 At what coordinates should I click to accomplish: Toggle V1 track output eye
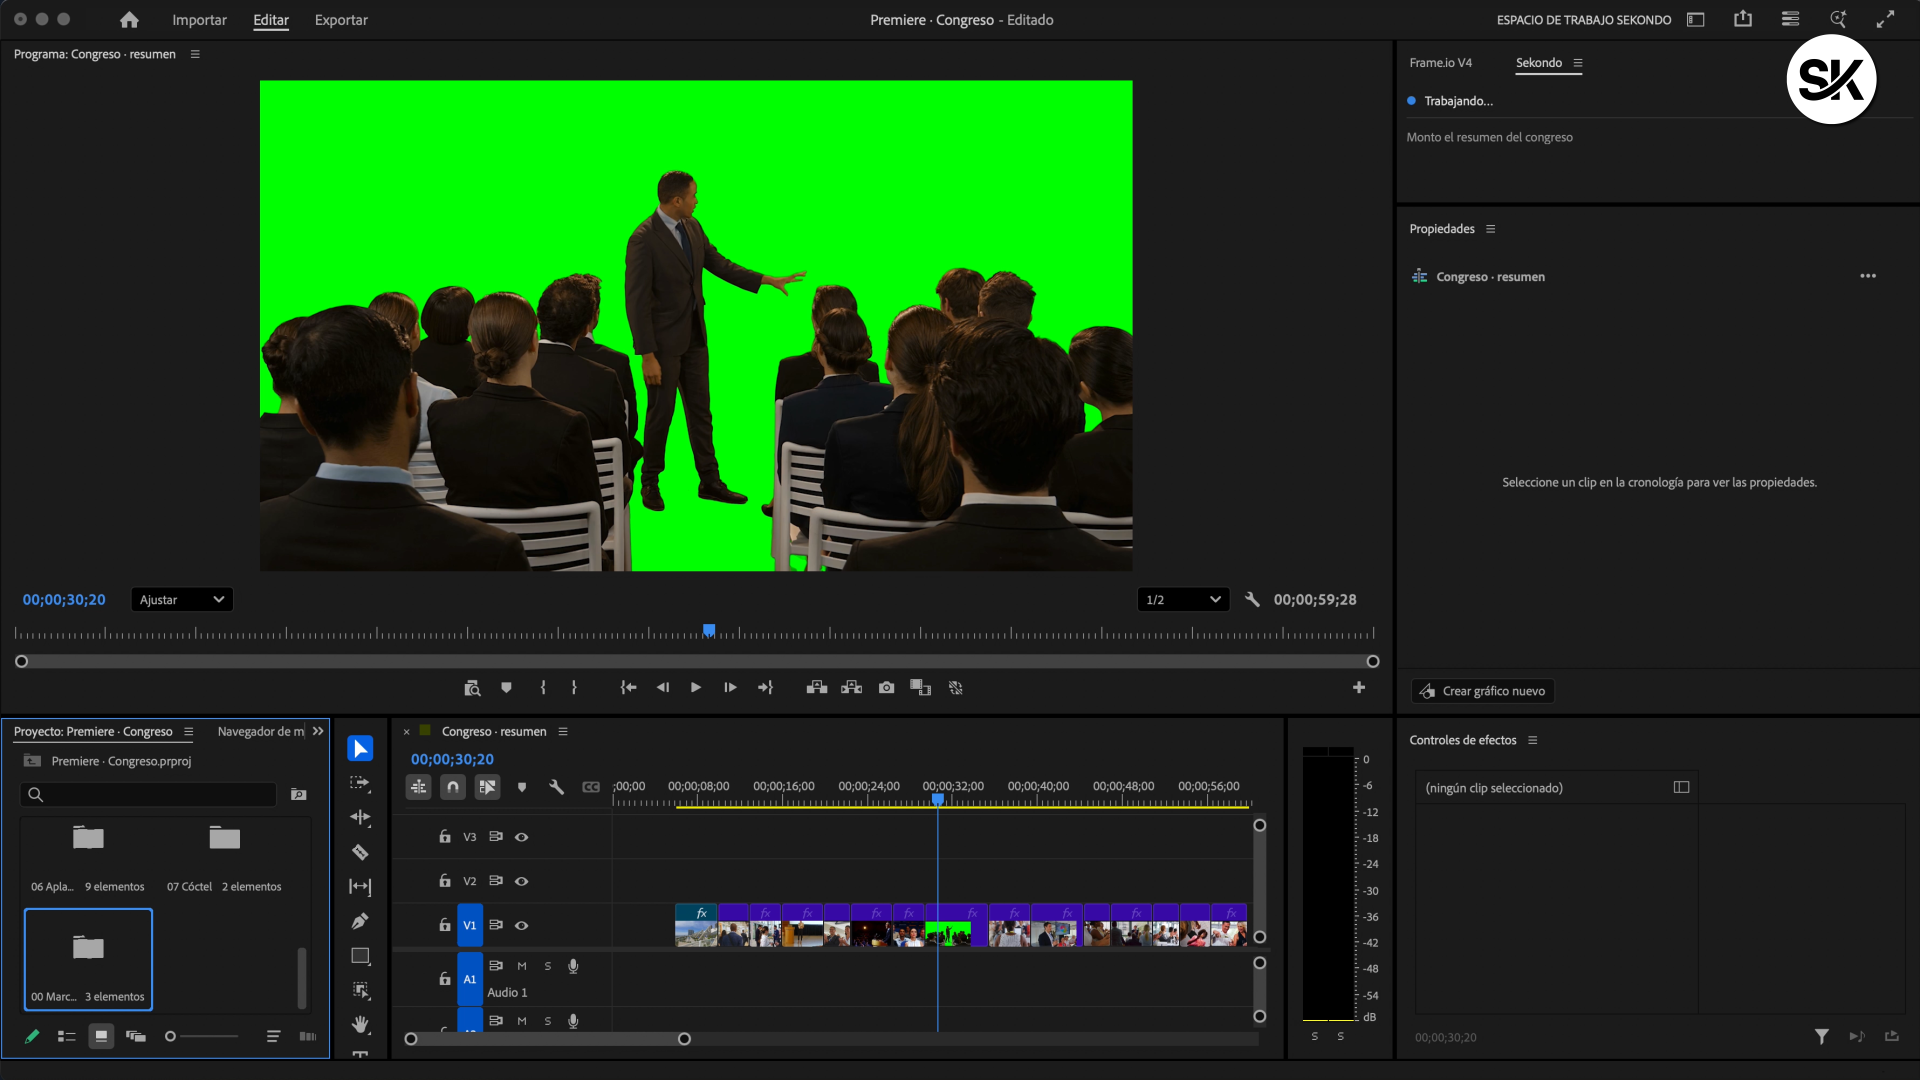tap(522, 926)
